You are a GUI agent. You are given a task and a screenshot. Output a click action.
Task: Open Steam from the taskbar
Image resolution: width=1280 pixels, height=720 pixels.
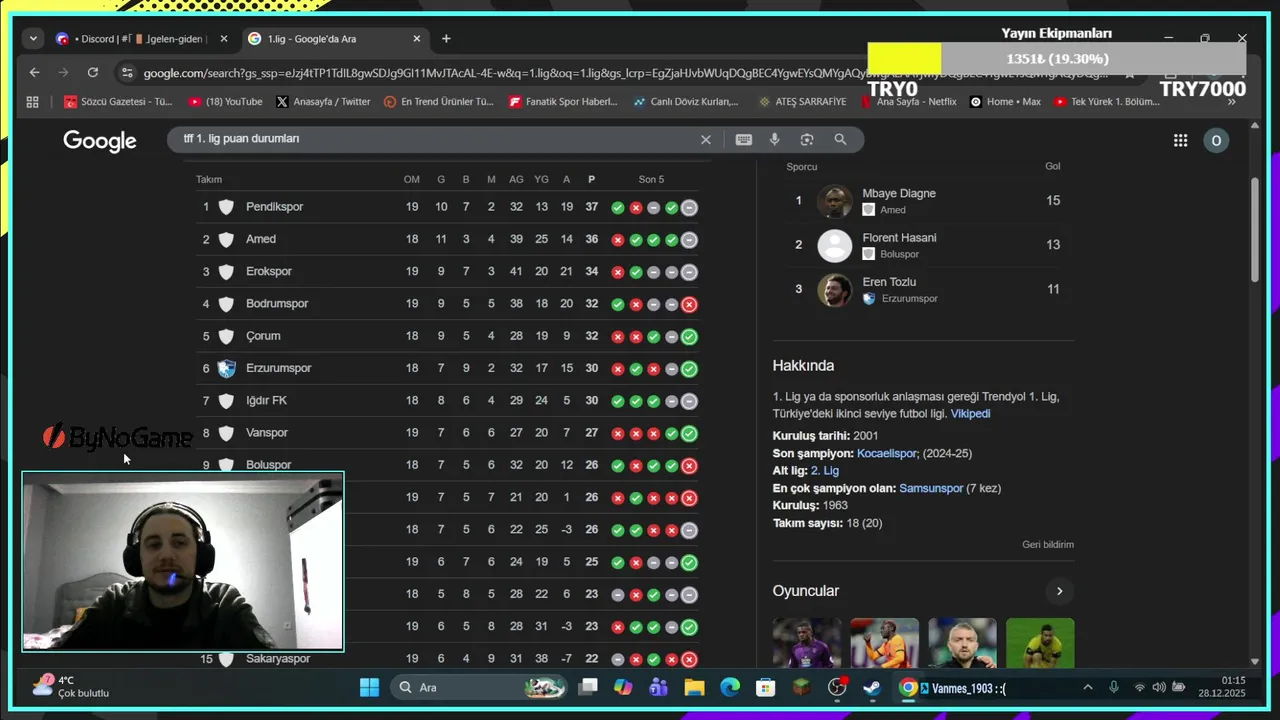(872, 687)
